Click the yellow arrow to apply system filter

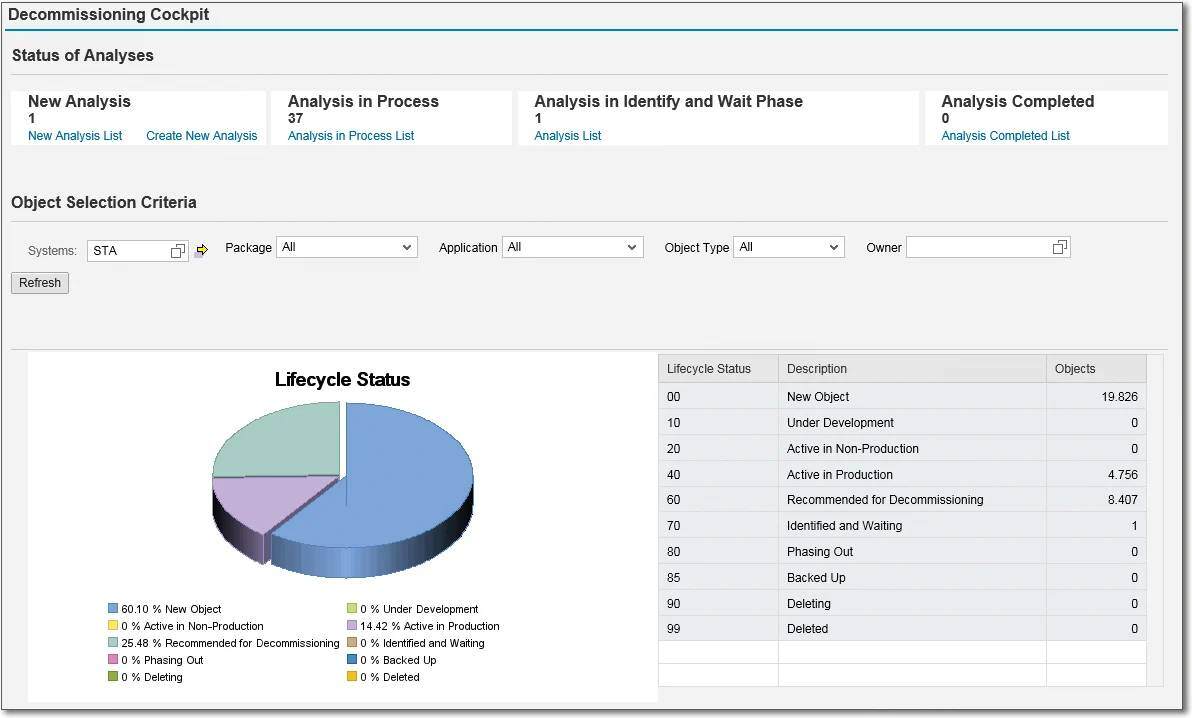201,250
